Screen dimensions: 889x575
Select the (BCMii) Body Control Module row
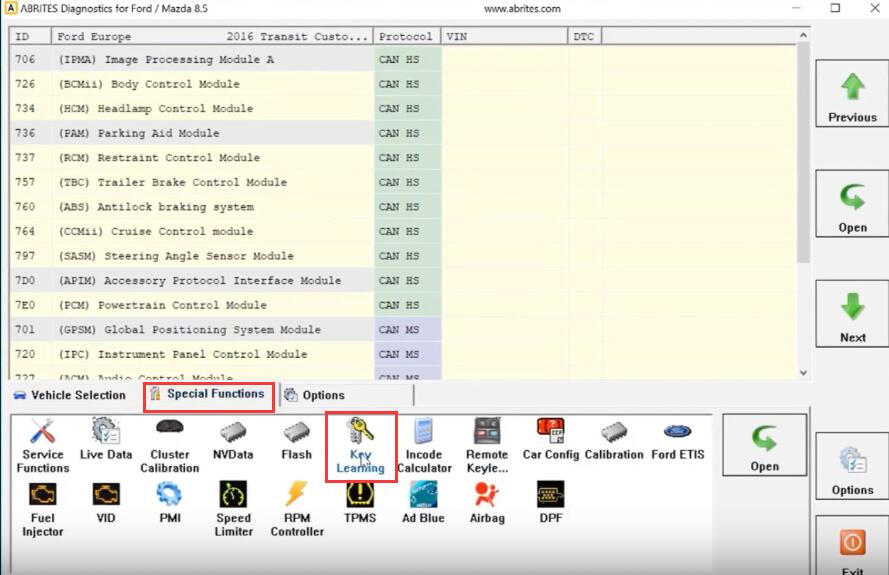click(x=403, y=84)
